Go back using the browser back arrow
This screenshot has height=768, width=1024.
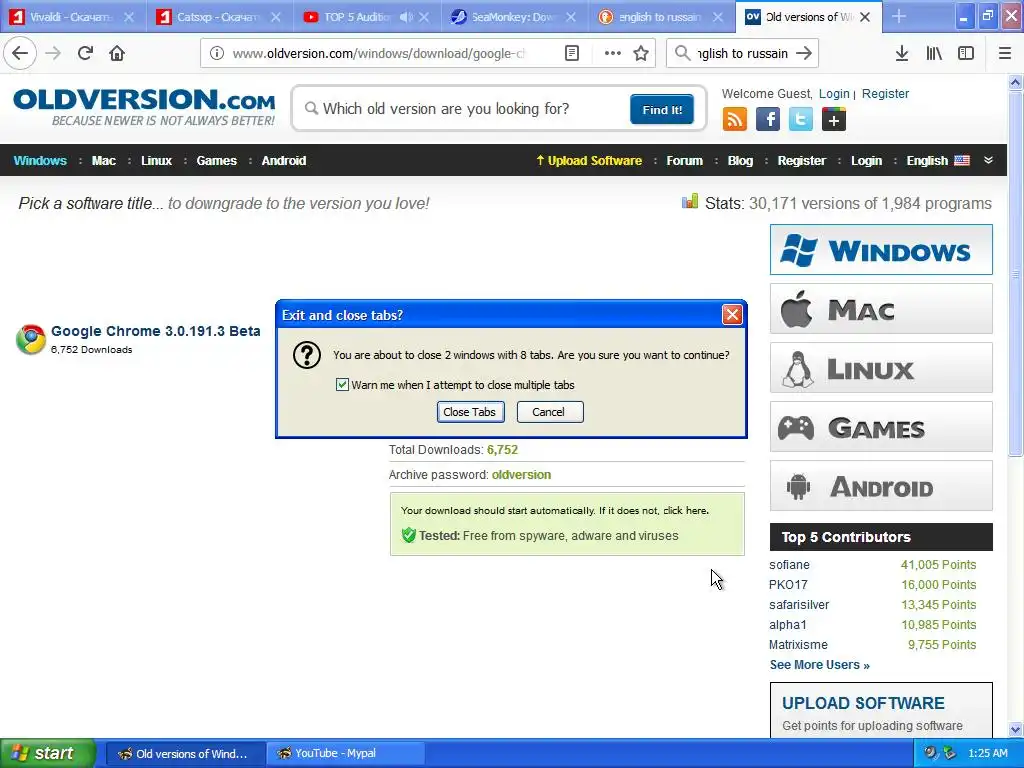tap(20, 54)
